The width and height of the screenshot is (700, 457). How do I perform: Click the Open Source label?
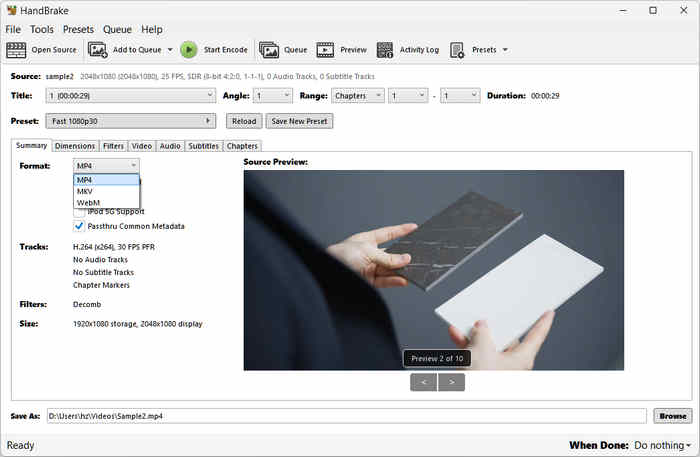click(x=54, y=50)
